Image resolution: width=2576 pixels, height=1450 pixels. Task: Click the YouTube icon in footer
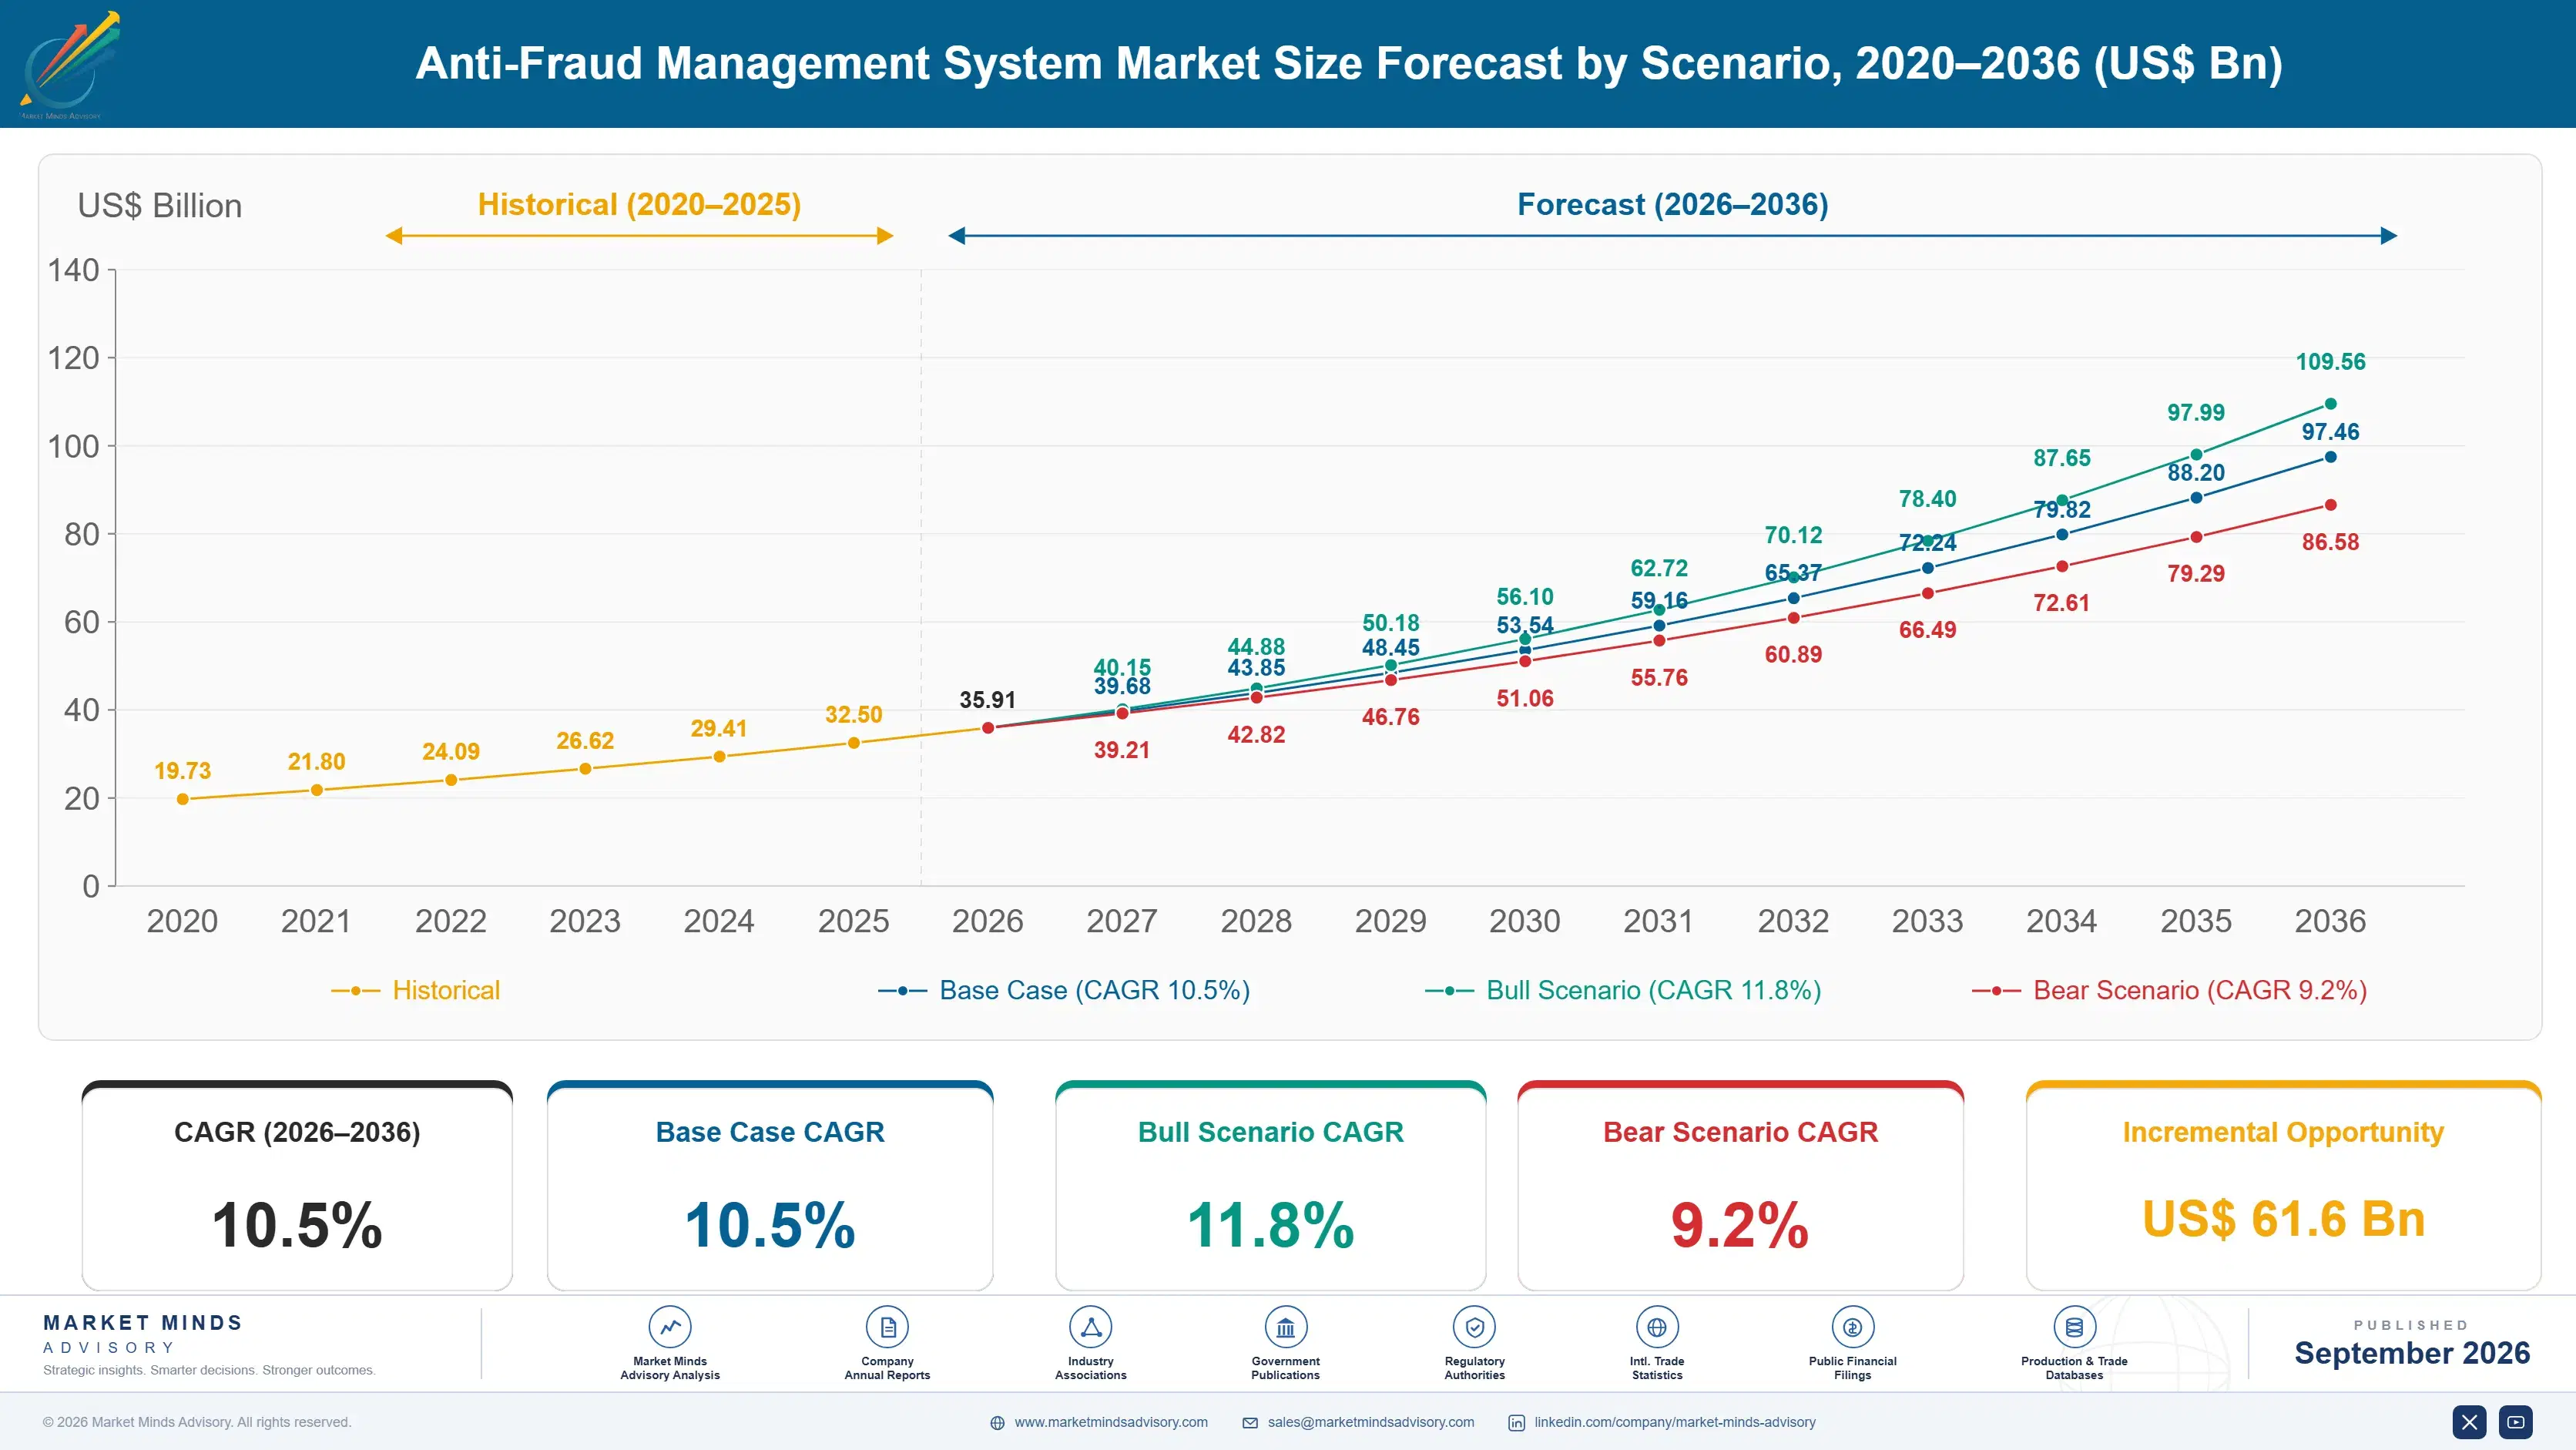[x=2515, y=1421]
